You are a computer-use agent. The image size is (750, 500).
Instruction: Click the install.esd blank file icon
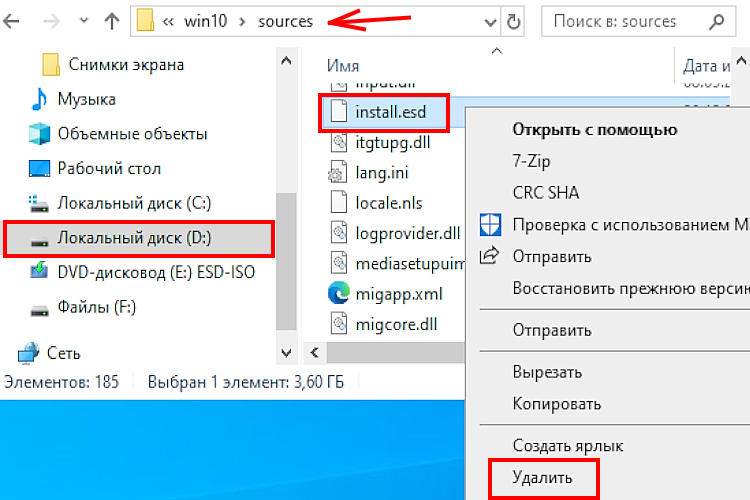[x=339, y=111]
